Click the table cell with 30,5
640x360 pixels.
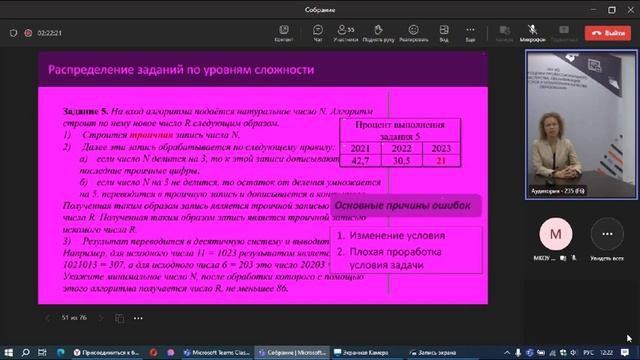pyautogui.click(x=402, y=161)
